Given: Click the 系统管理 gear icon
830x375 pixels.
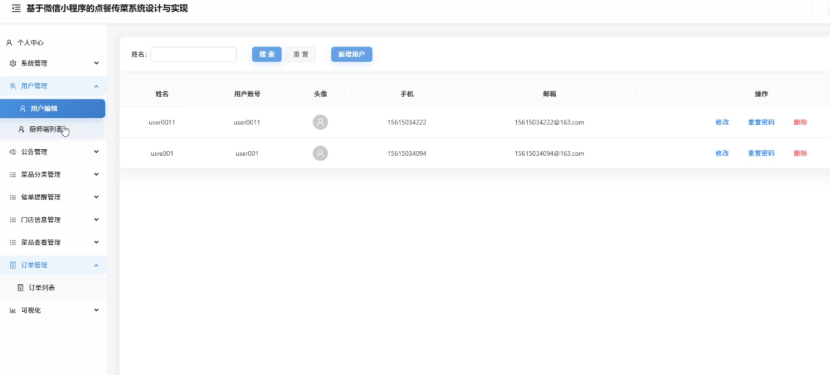Looking at the screenshot, I should (13, 63).
